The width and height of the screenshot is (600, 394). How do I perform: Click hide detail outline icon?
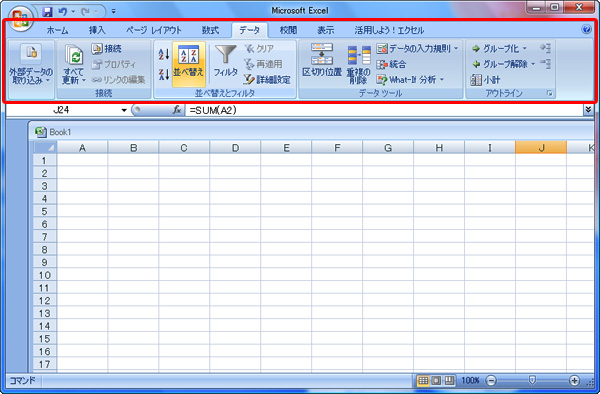pos(546,63)
